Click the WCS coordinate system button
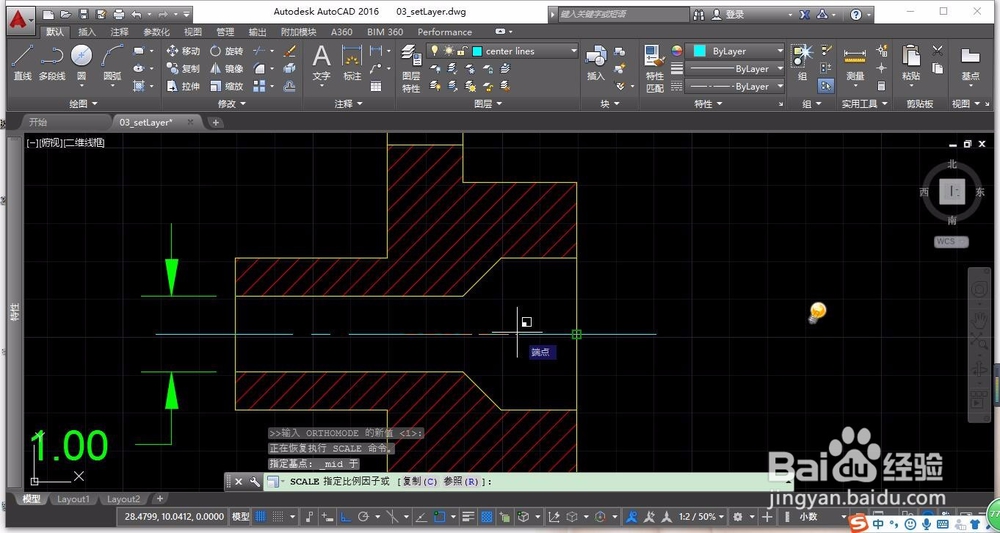Screen dimensions: 1000x533 click(x=951, y=242)
